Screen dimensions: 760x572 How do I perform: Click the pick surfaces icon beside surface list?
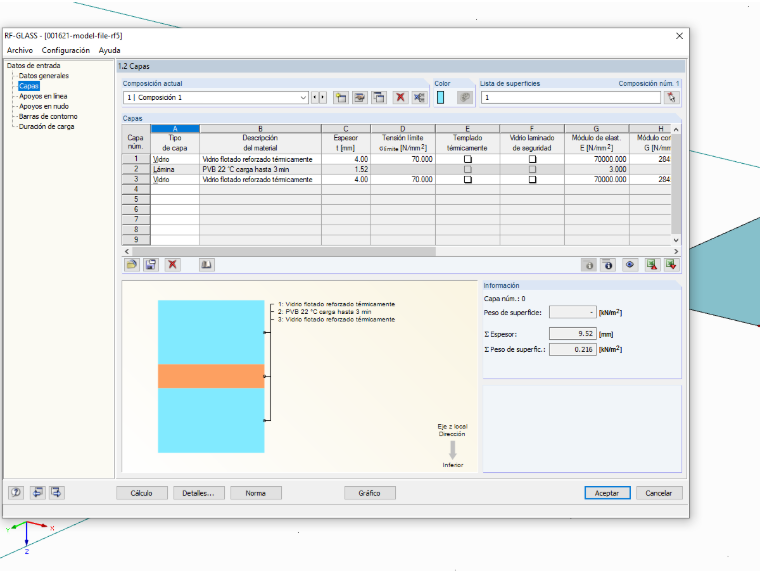pyautogui.click(x=671, y=97)
